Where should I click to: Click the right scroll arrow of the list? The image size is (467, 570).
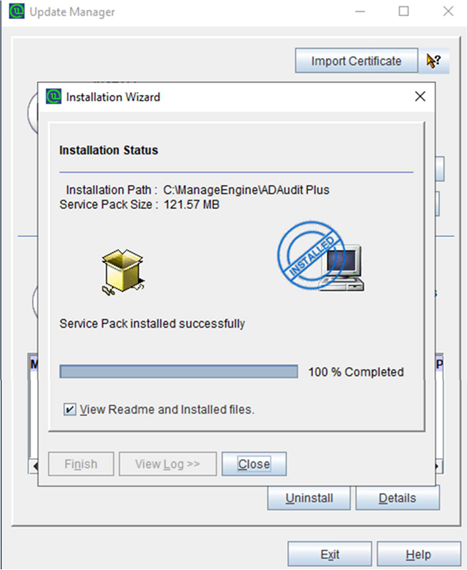coord(438,466)
